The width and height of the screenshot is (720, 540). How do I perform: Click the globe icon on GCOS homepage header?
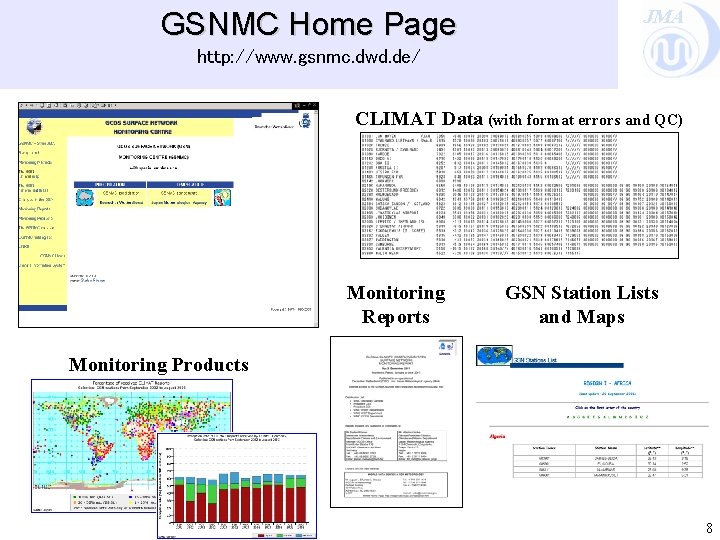tap(34, 126)
